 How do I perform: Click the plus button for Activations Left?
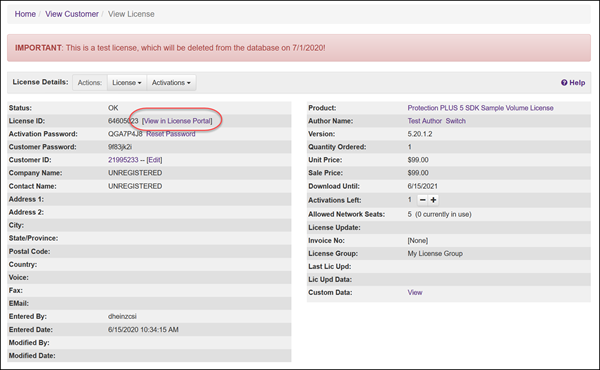pos(433,200)
